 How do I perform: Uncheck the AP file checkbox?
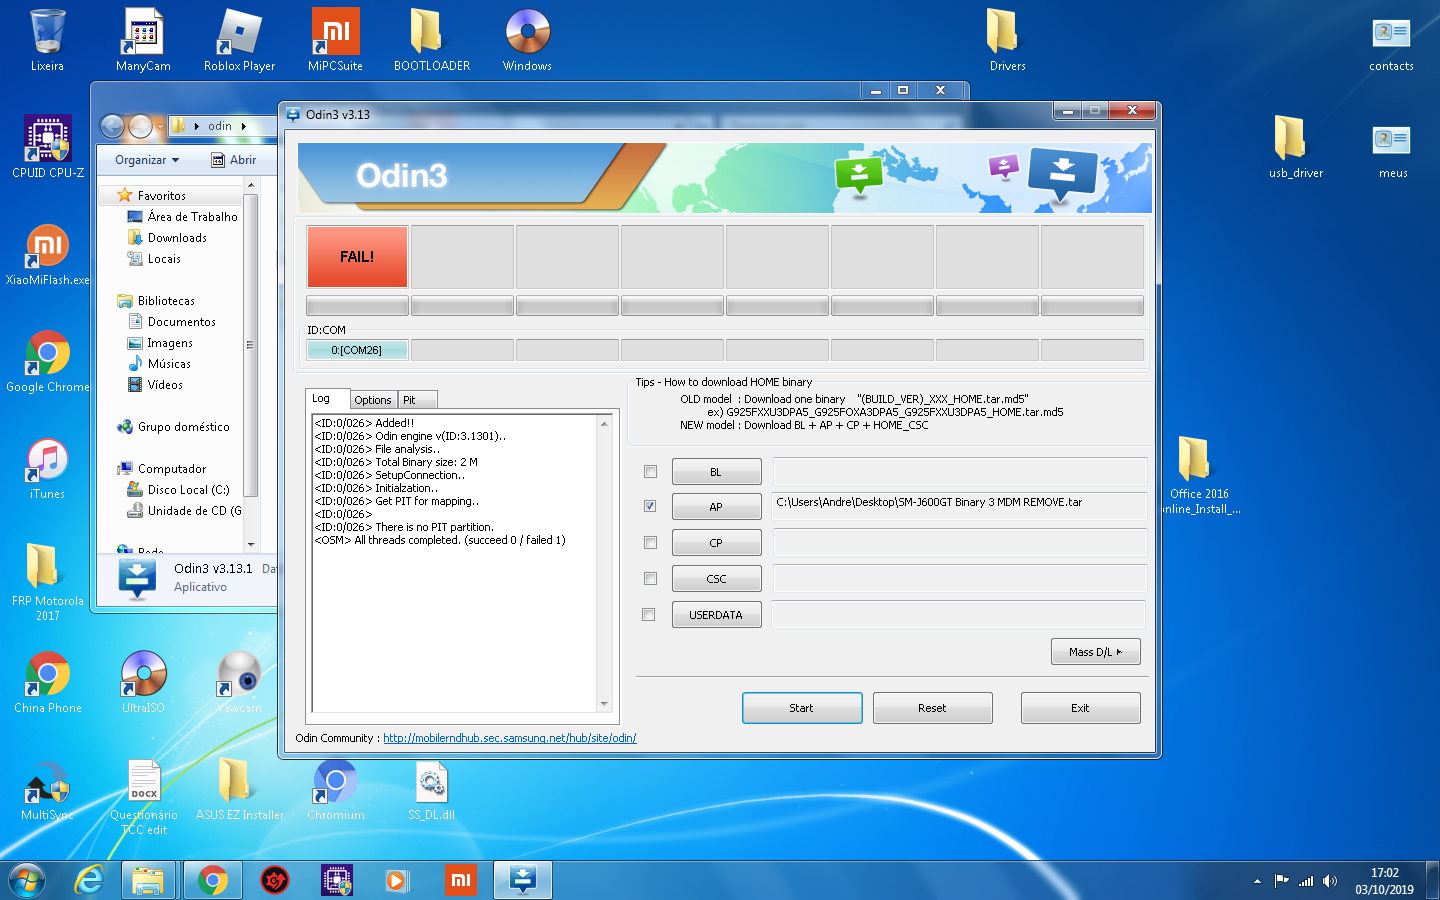click(650, 506)
